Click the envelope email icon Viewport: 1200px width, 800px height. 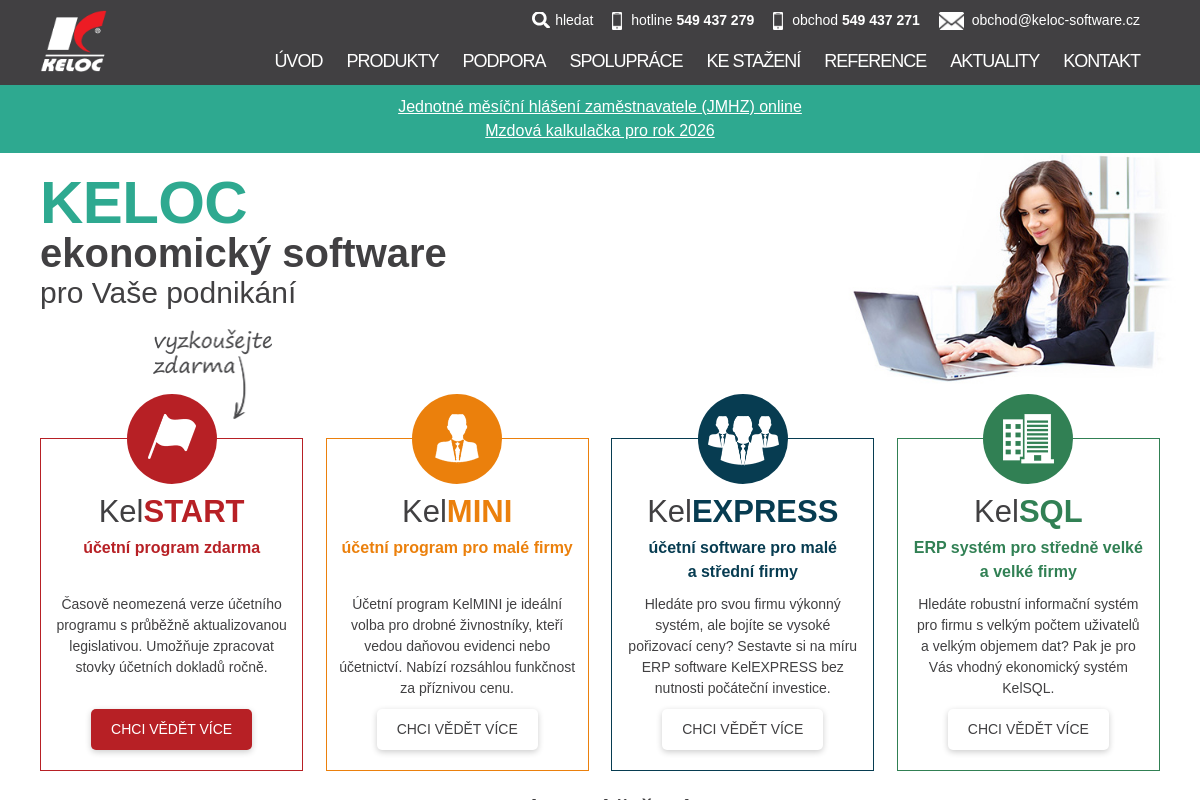951,19
